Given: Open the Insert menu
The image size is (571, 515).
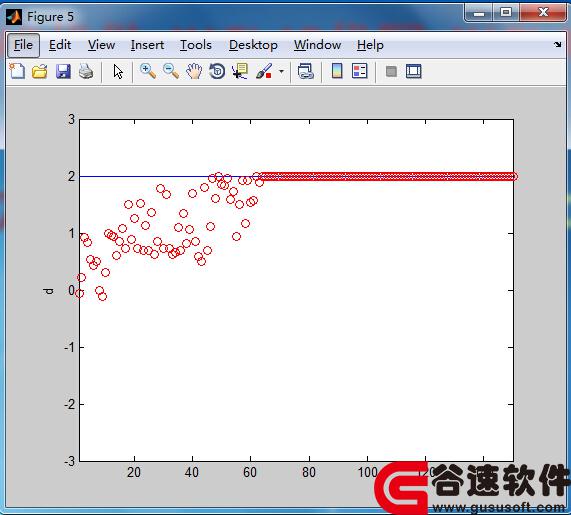Looking at the screenshot, I should tap(147, 45).
